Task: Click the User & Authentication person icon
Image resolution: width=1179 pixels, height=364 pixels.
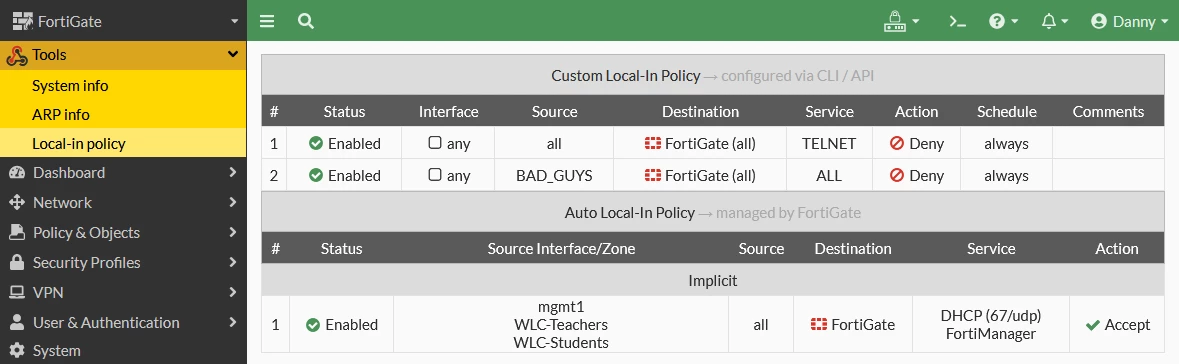Action: tap(17, 323)
